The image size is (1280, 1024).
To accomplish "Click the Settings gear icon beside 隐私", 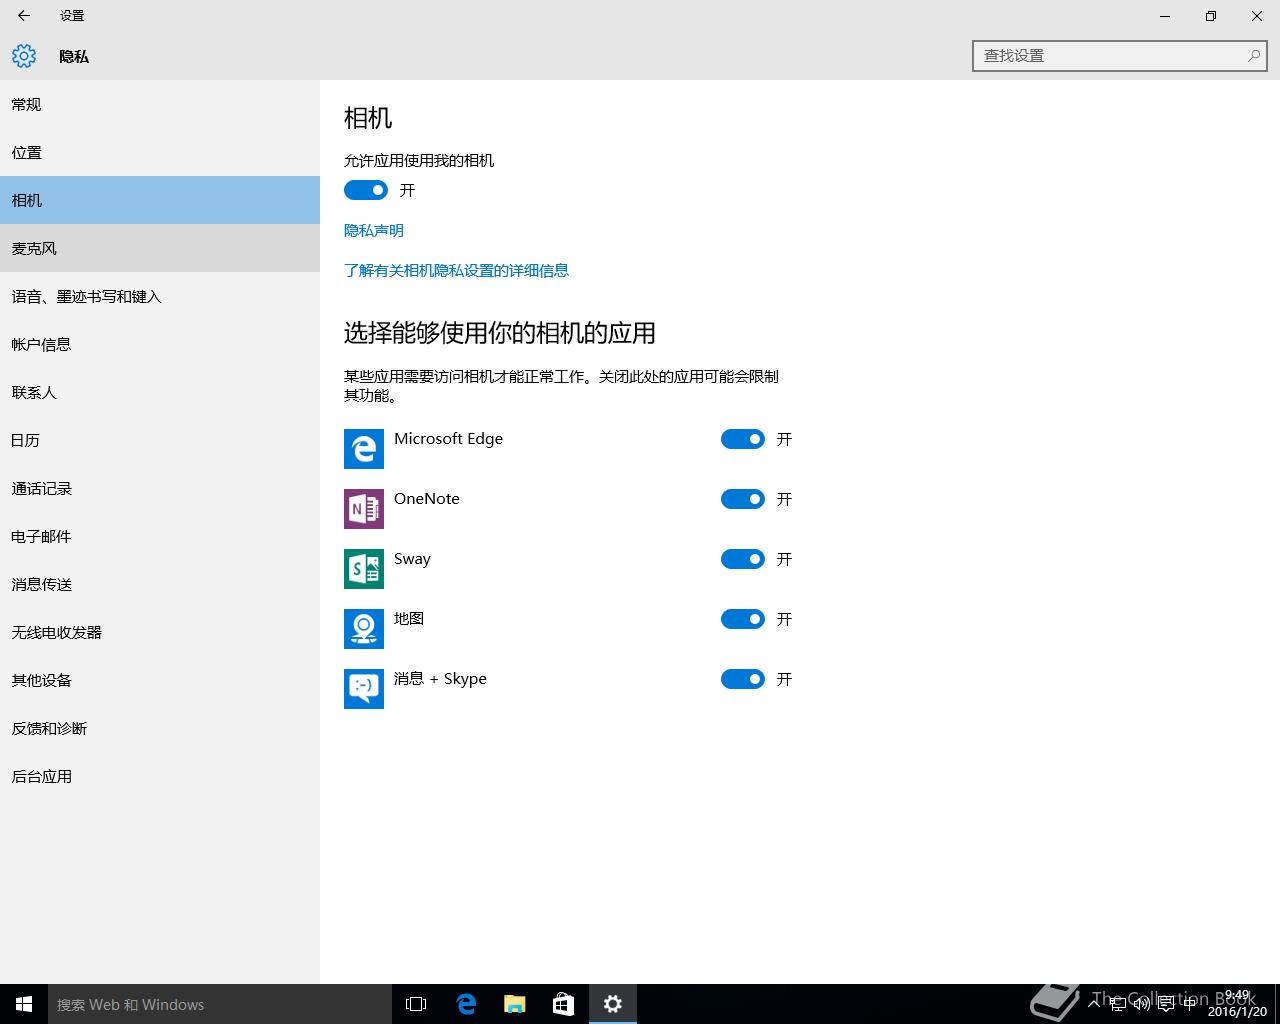I will (24, 56).
